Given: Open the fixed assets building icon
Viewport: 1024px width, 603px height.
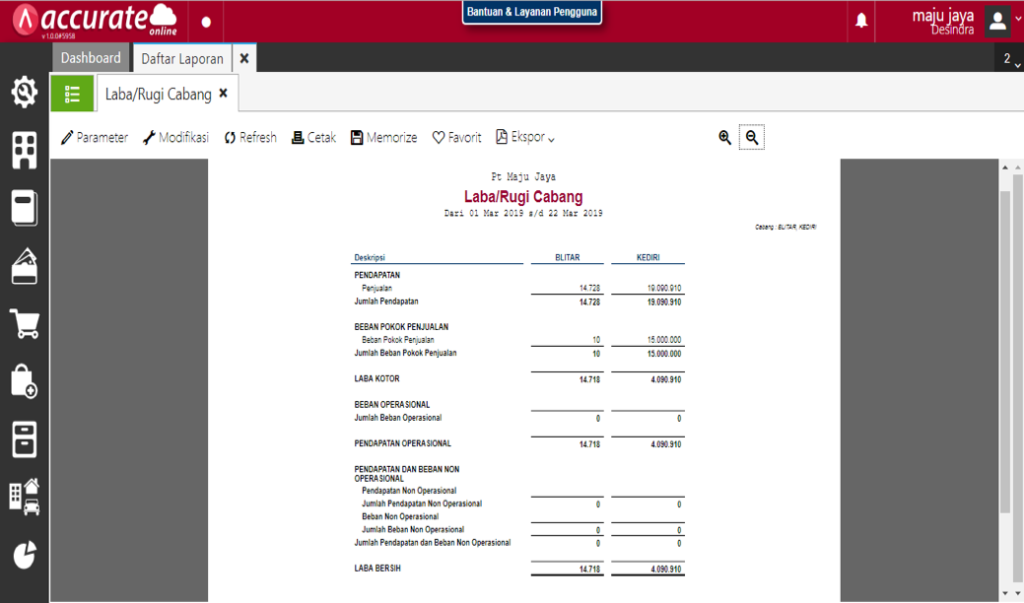Looking at the screenshot, I should 24,497.
